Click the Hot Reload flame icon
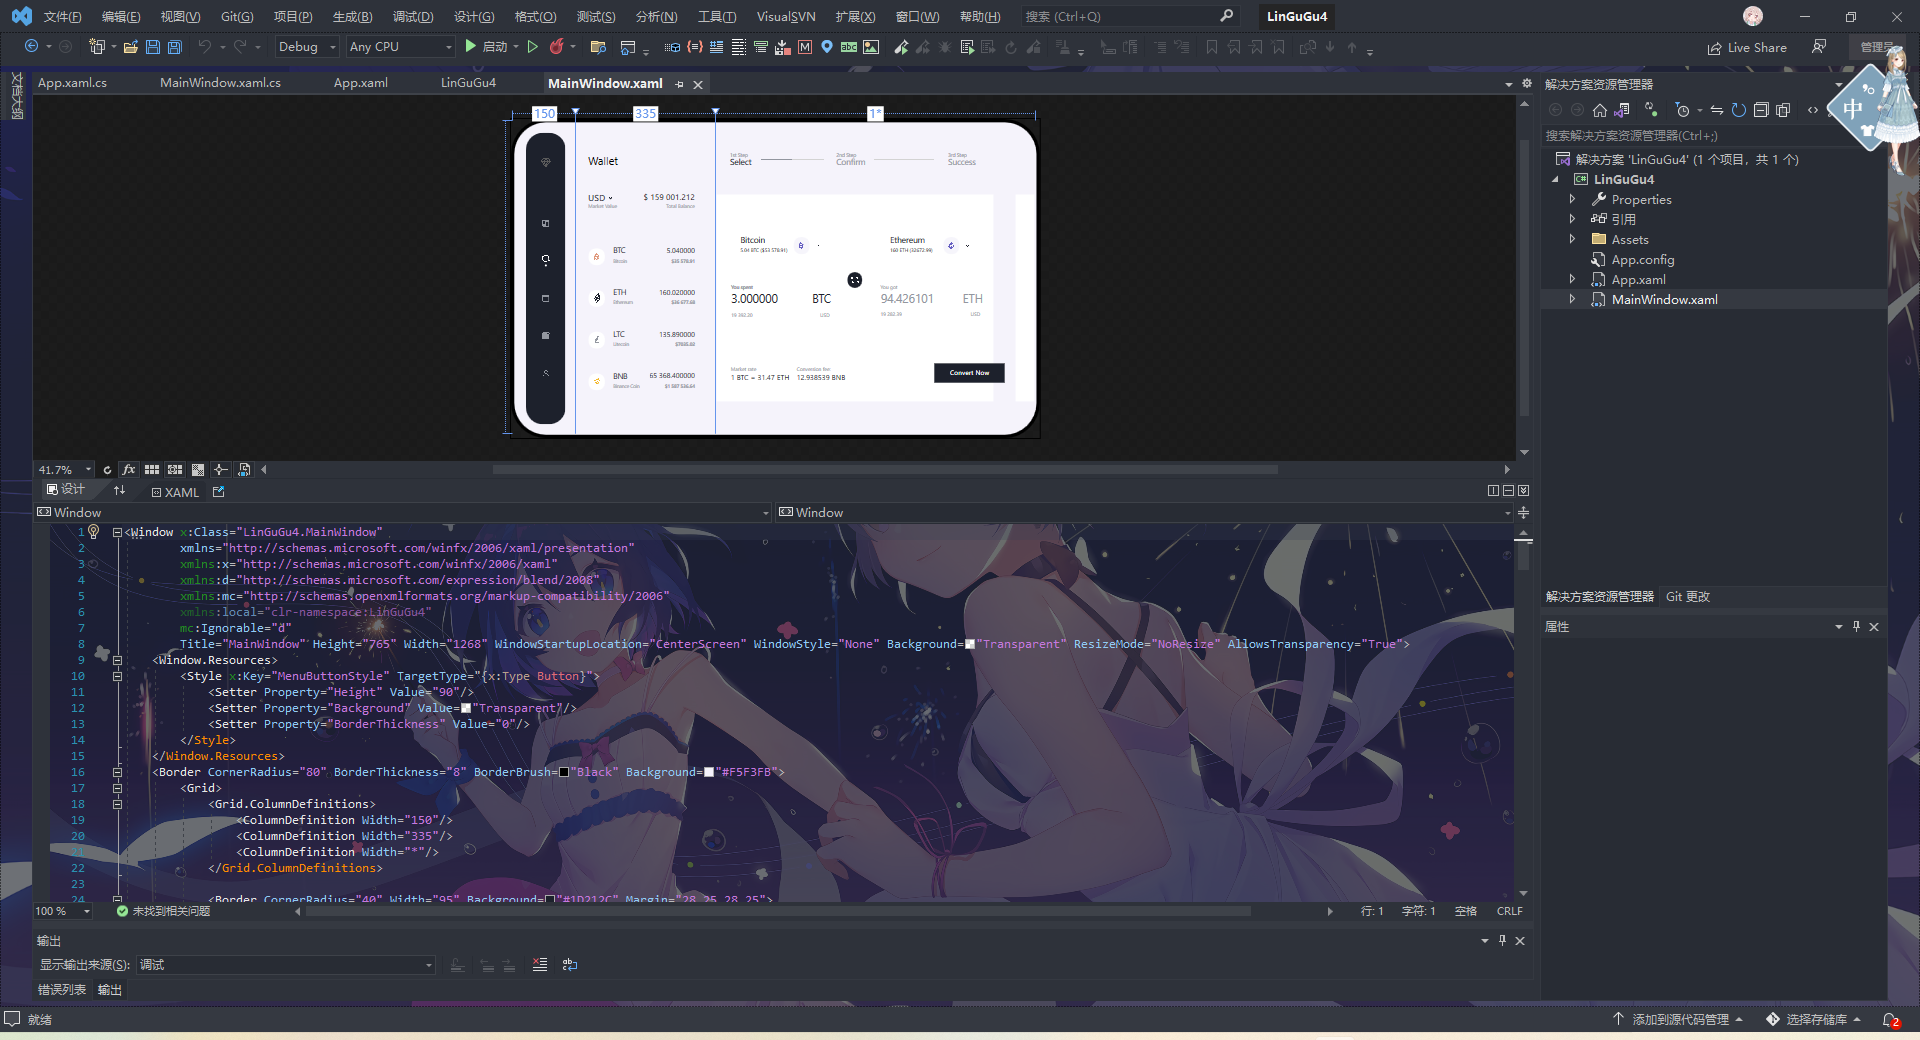 tap(557, 47)
